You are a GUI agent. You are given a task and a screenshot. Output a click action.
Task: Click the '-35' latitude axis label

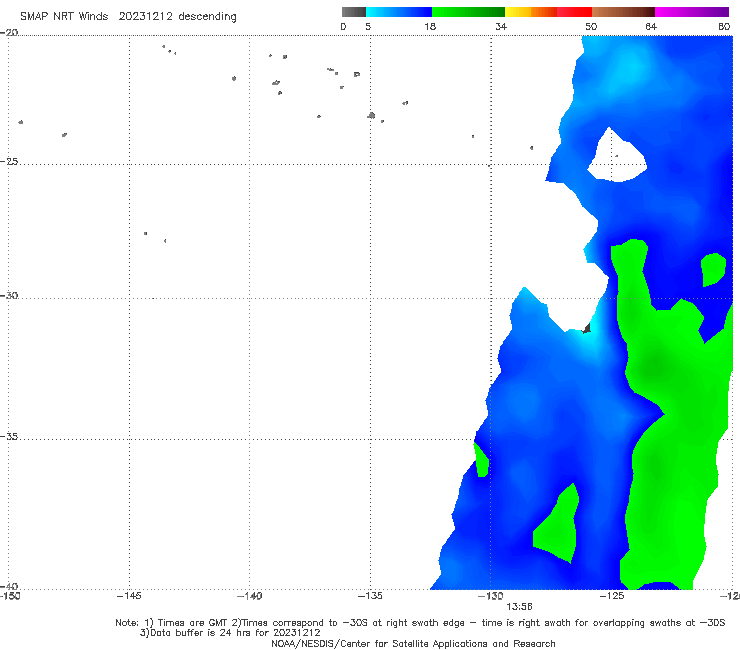point(9,437)
